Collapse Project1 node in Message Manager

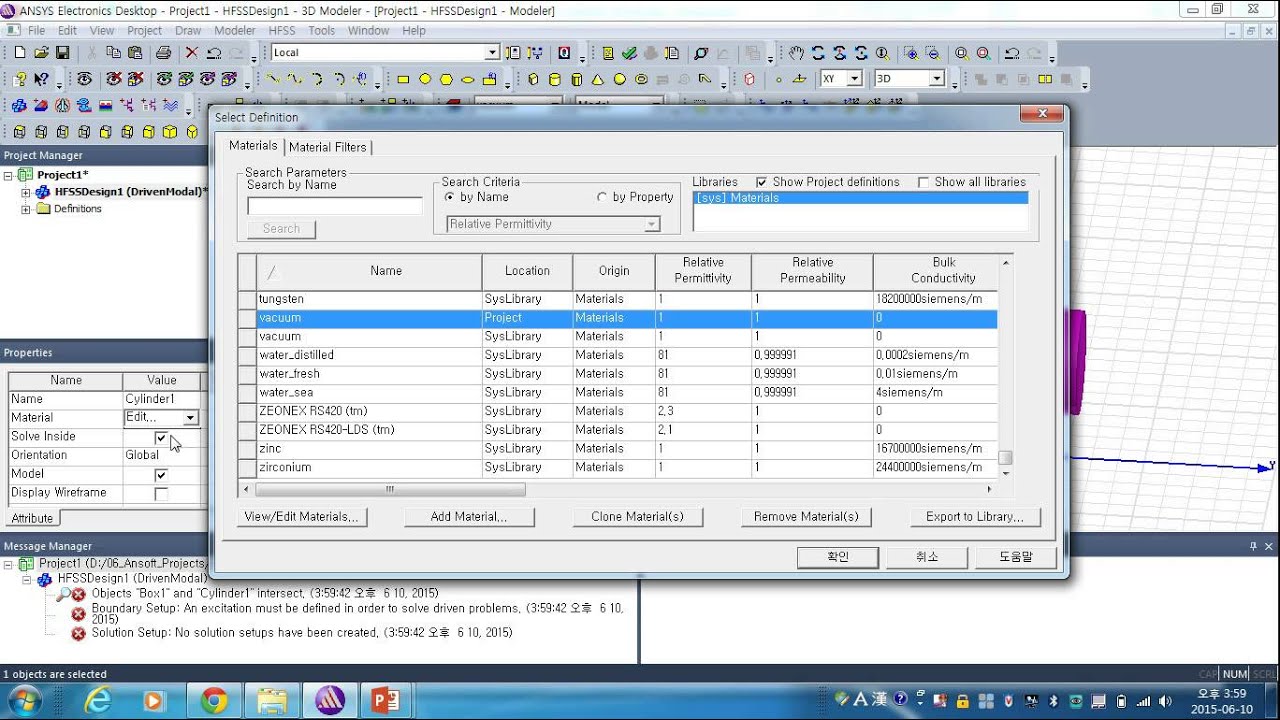click(9, 564)
